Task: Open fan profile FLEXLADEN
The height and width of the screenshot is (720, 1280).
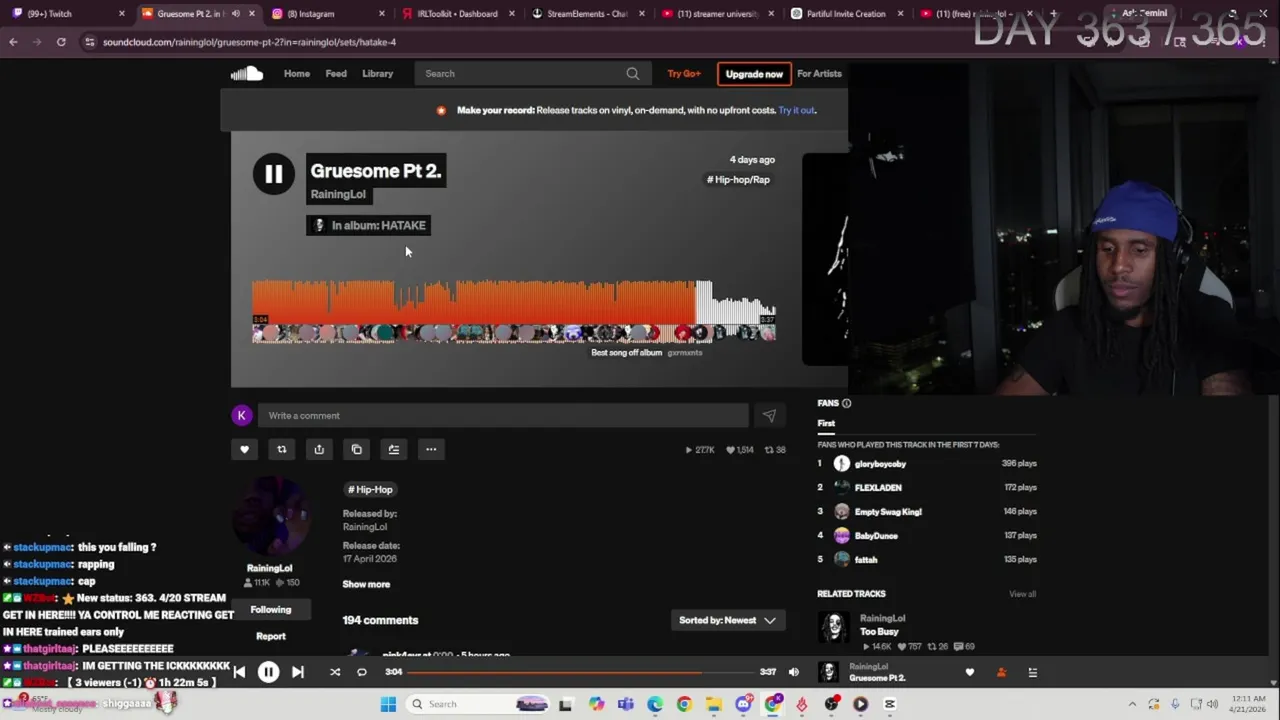Action: pos(878,488)
